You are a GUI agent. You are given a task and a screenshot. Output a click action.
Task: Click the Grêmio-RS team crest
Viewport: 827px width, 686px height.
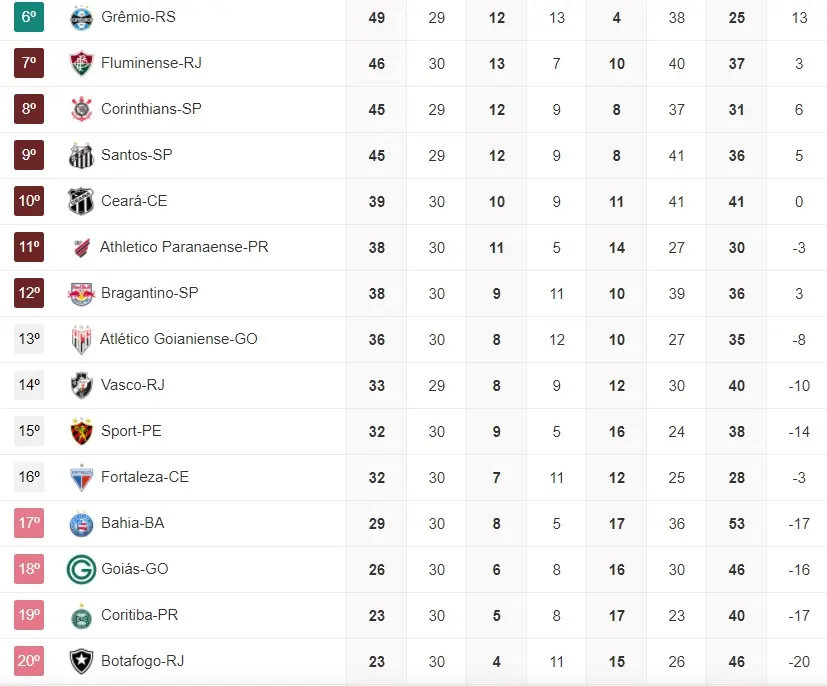[x=81, y=17]
